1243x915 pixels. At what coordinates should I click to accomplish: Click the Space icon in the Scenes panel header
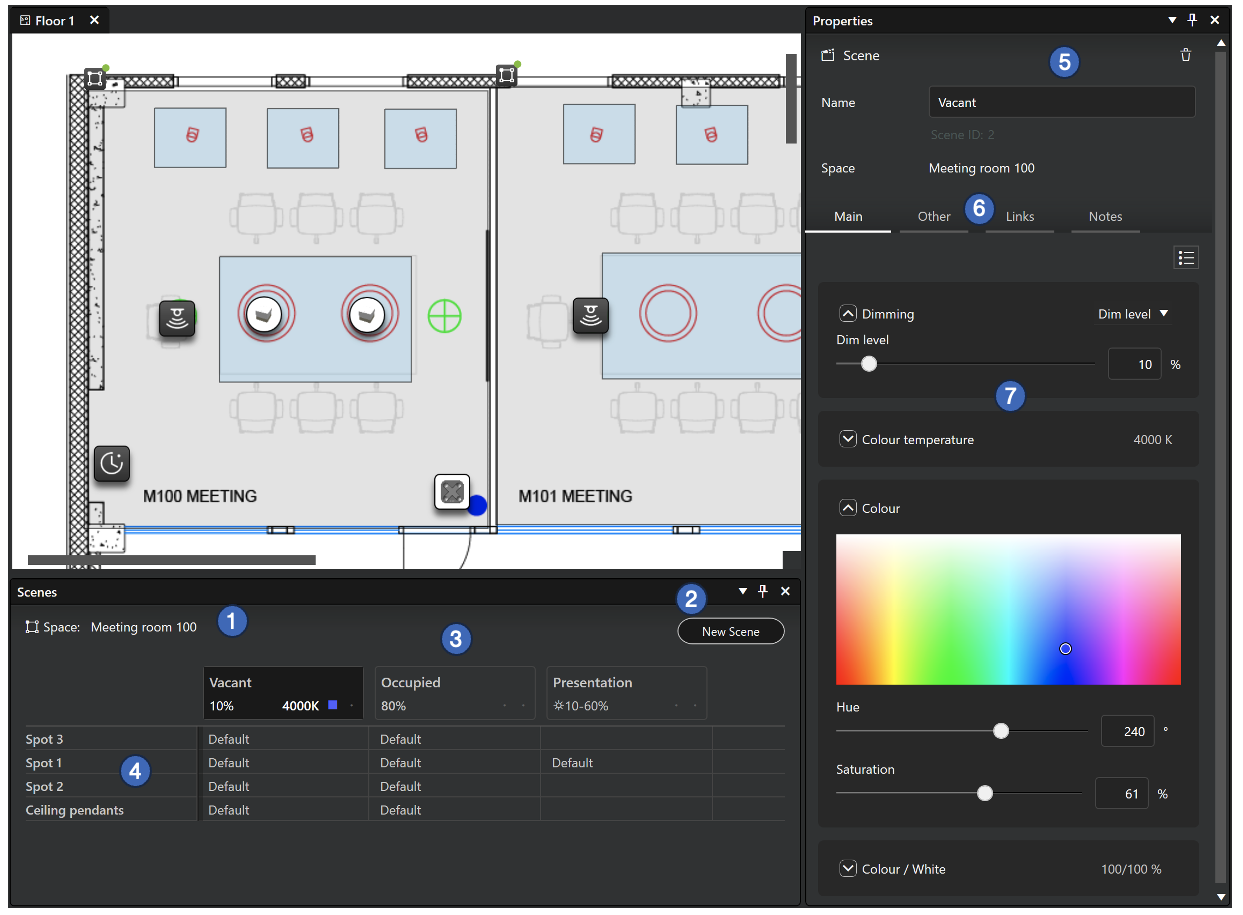click(x=30, y=627)
